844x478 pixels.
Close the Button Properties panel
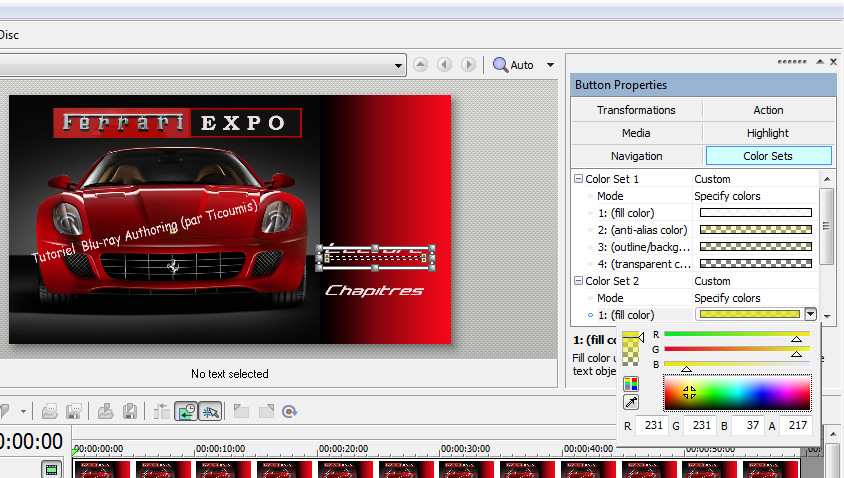[x=833, y=62]
